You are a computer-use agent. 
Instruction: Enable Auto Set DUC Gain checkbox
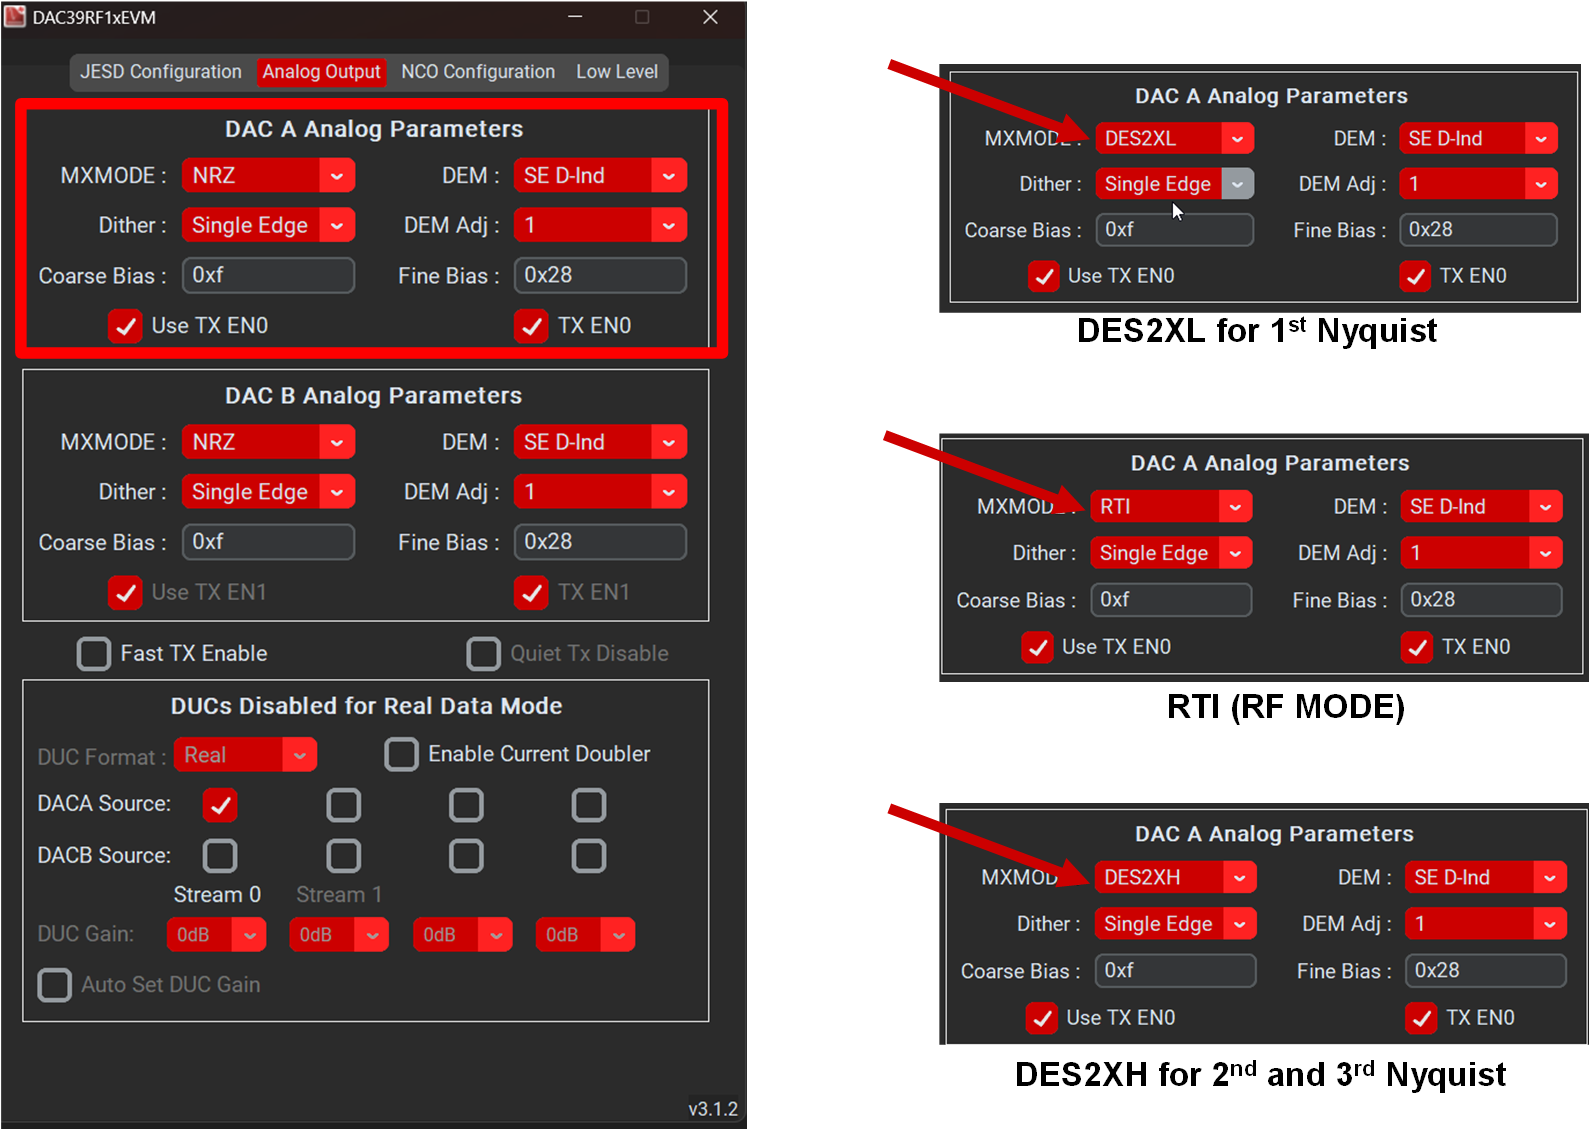tap(54, 985)
